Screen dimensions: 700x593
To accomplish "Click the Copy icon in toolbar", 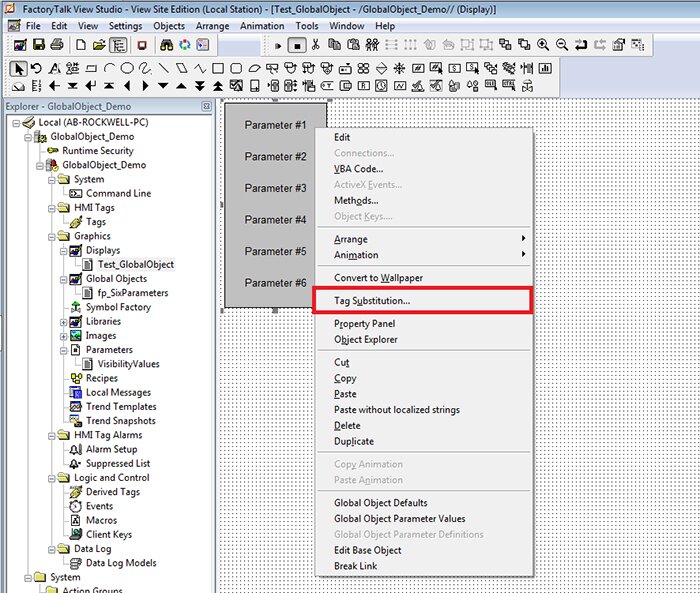I will (334, 45).
